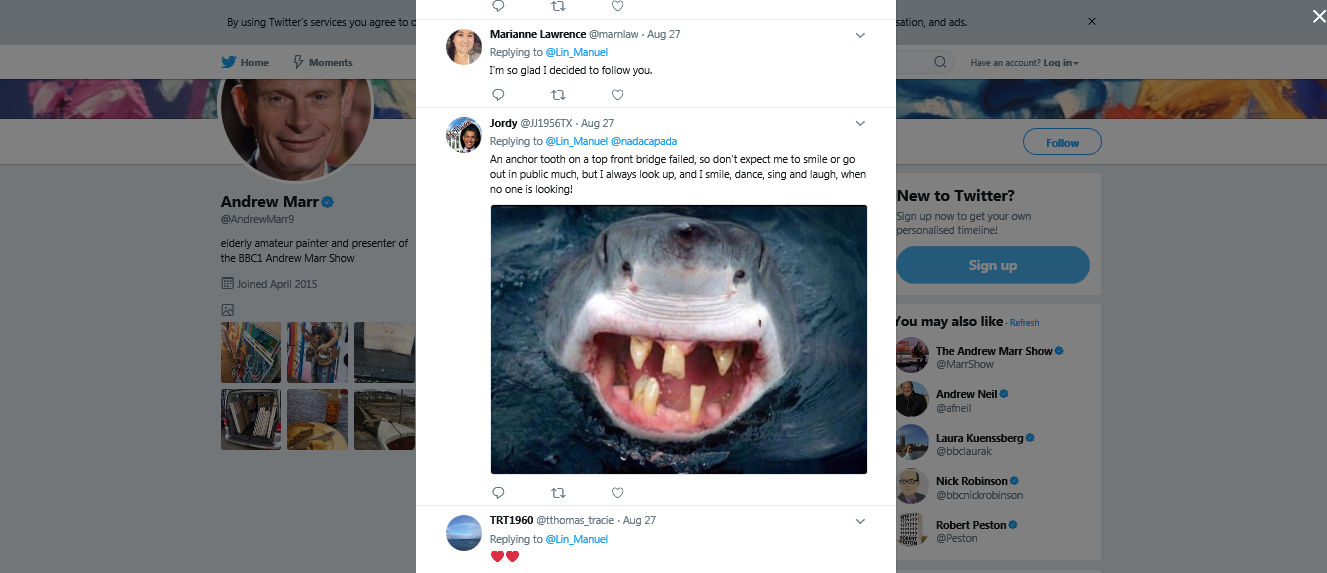Open TRT1960 tweet options chevron
1327x573 pixels.
[x=860, y=521]
